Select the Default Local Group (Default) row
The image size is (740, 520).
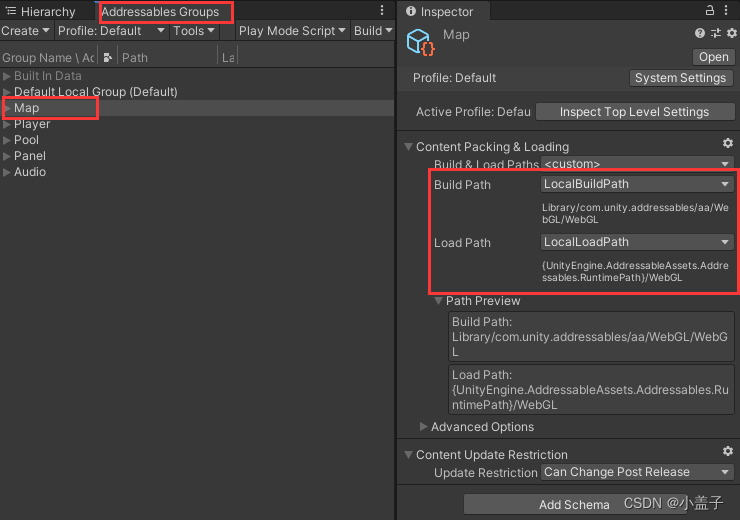(197, 92)
